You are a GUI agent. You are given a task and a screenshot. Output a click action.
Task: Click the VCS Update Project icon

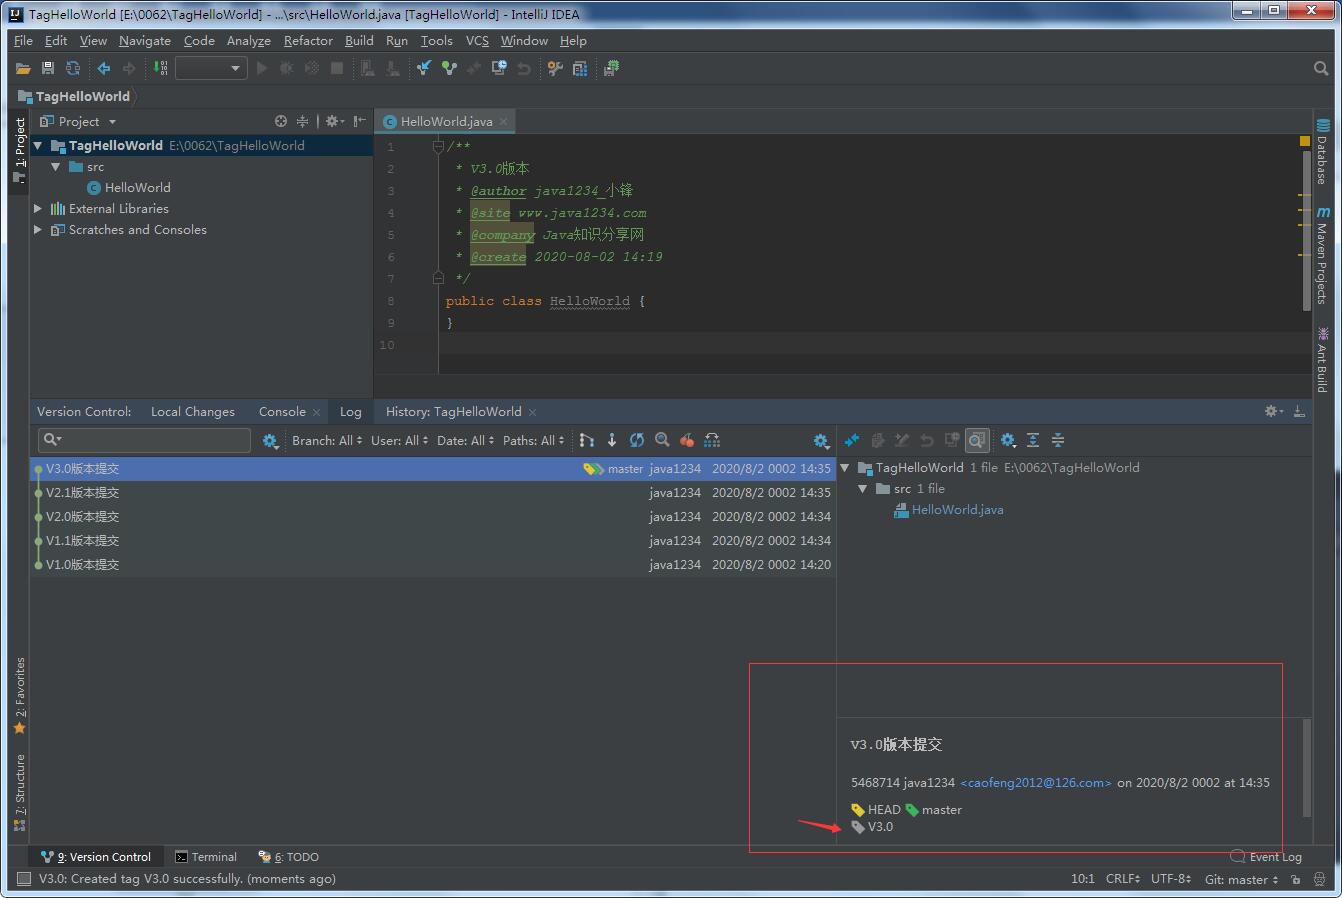424,68
